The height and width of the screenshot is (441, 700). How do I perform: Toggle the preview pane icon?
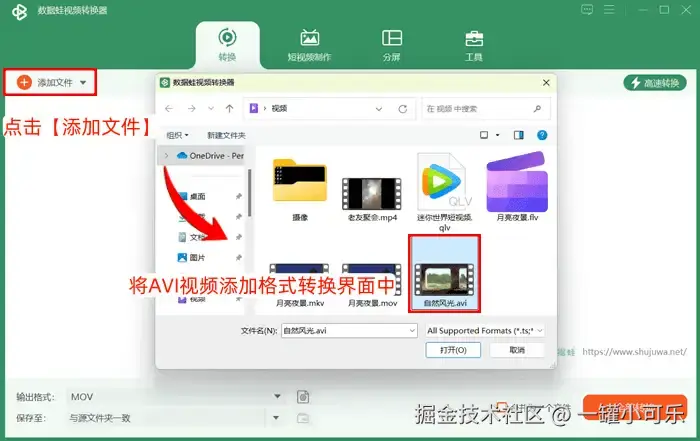[518, 135]
